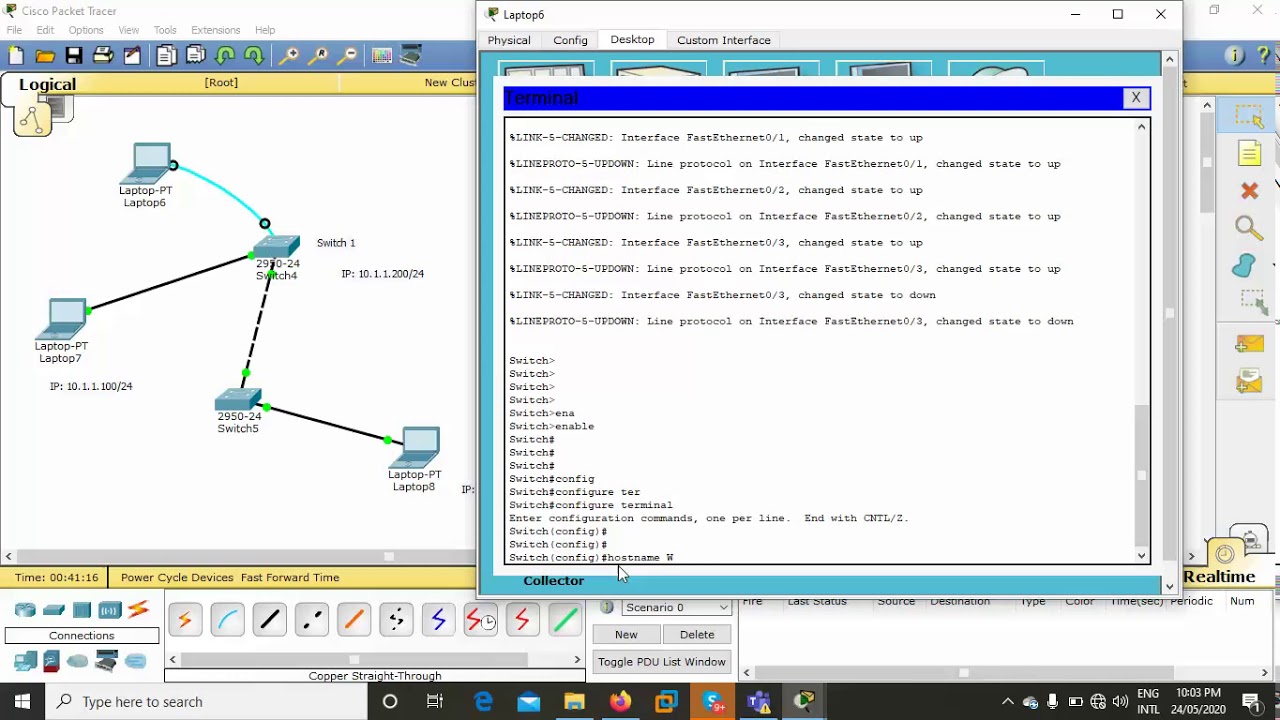
Task: Activate the Inspect magnifier tool
Action: (1249, 228)
